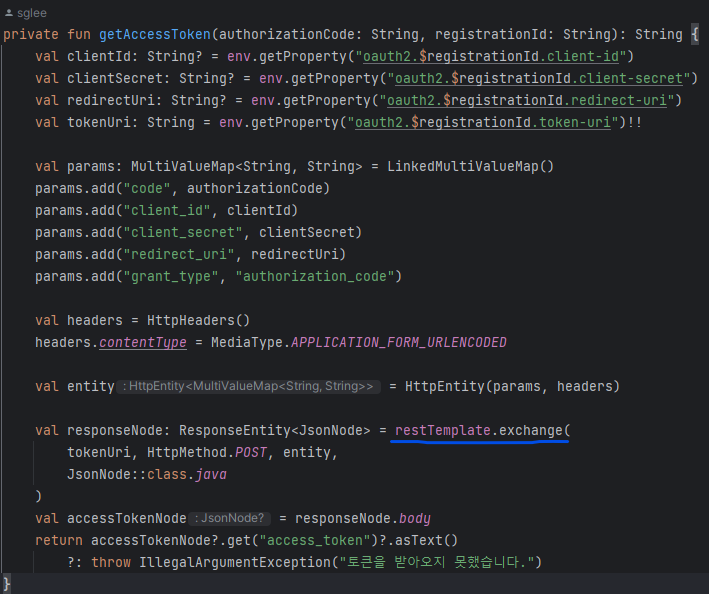Click the "oauth2.$registrationId.token-uri" property string
The height and width of the screenshot is (594, 709).
point(482,123)
